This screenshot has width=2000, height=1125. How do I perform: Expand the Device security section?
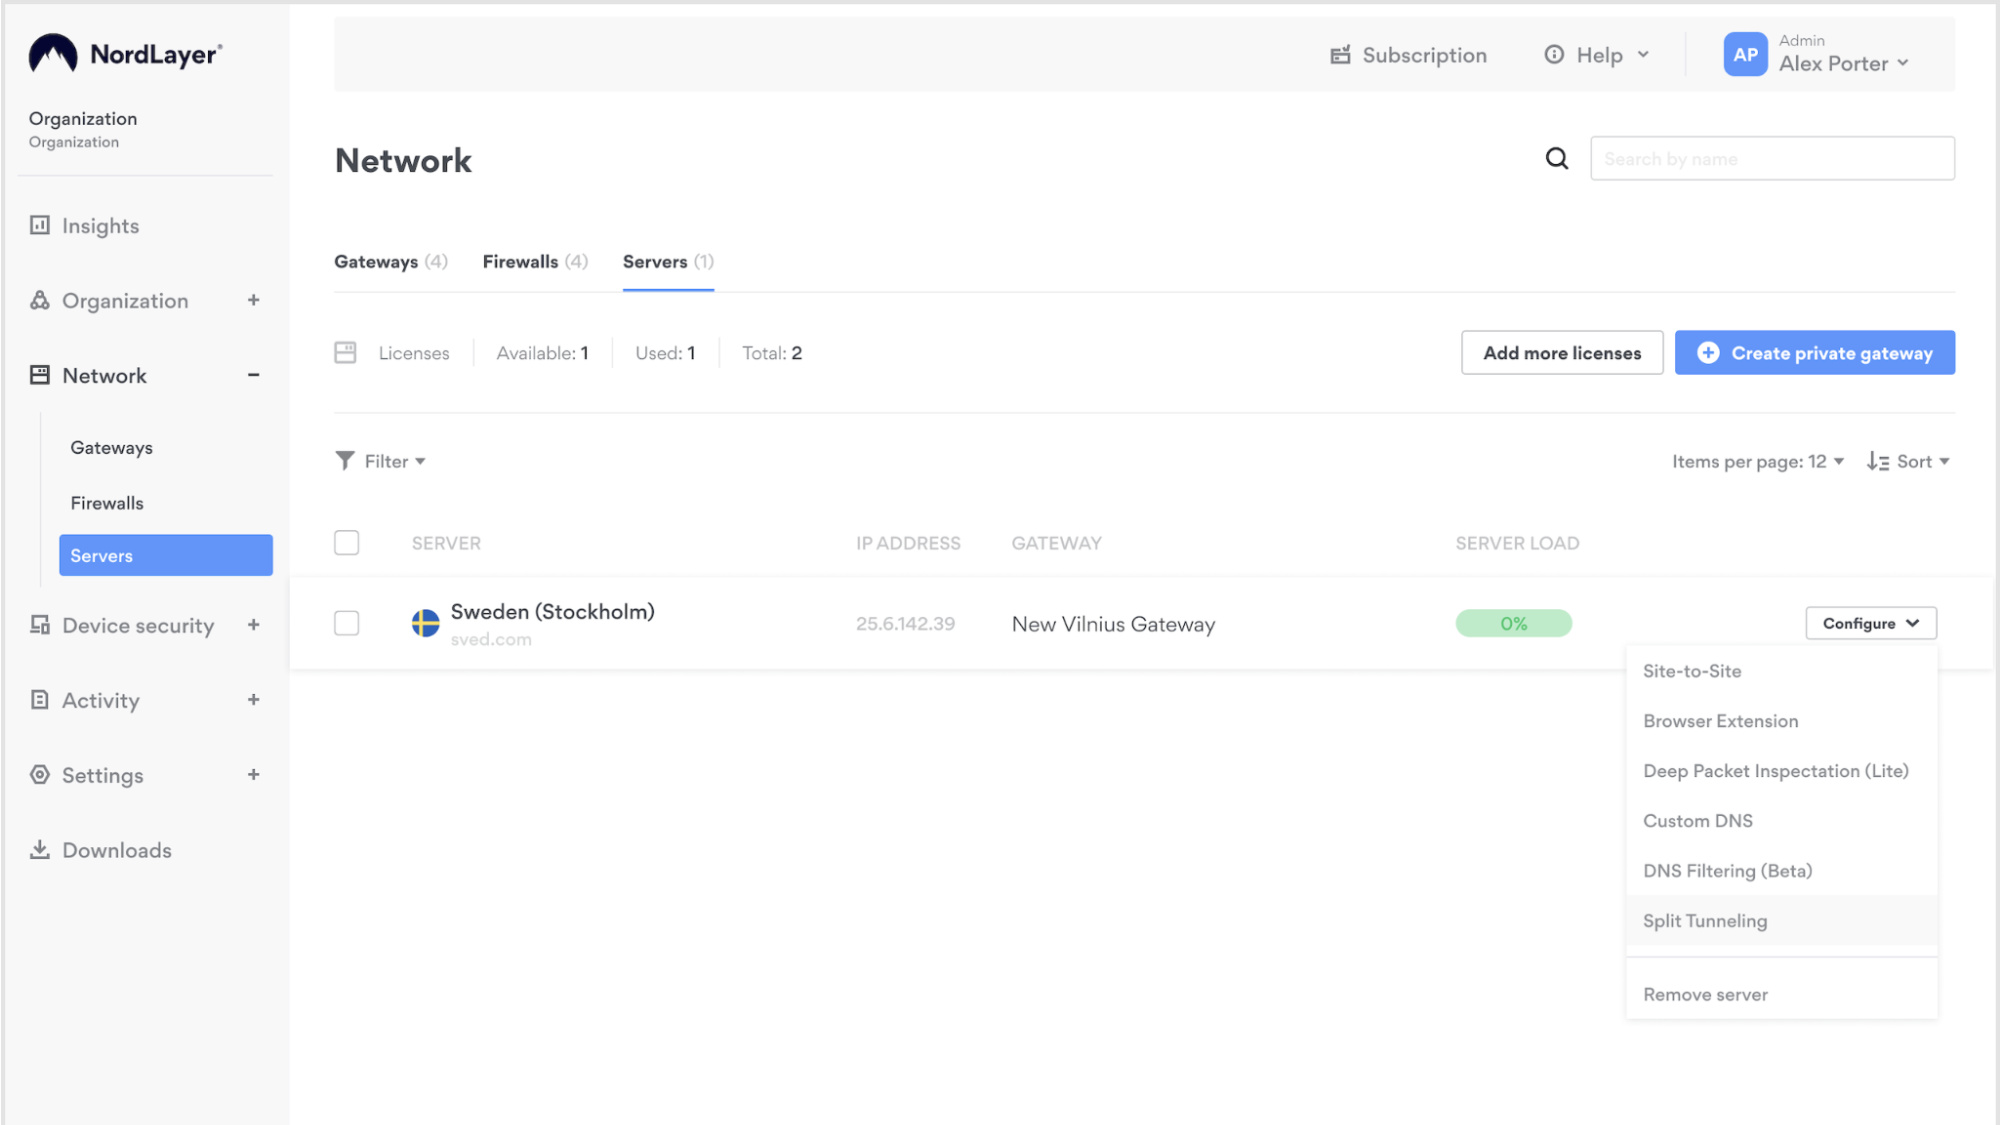(x=253, y=625)
